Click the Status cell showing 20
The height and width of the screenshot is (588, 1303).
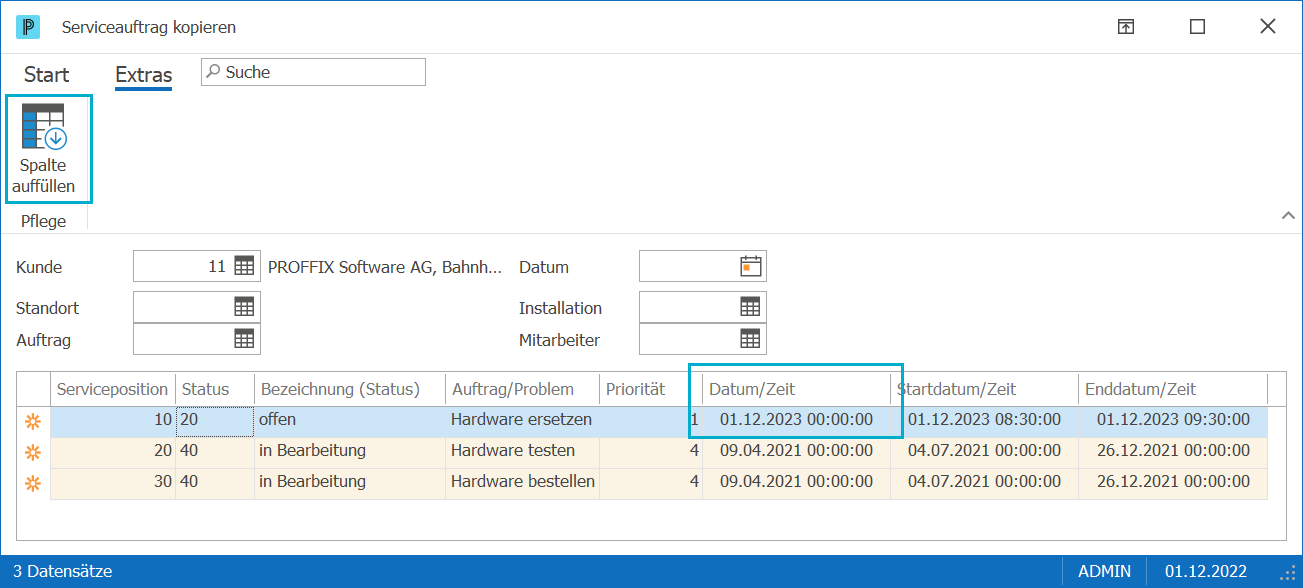tap(215, 420)
